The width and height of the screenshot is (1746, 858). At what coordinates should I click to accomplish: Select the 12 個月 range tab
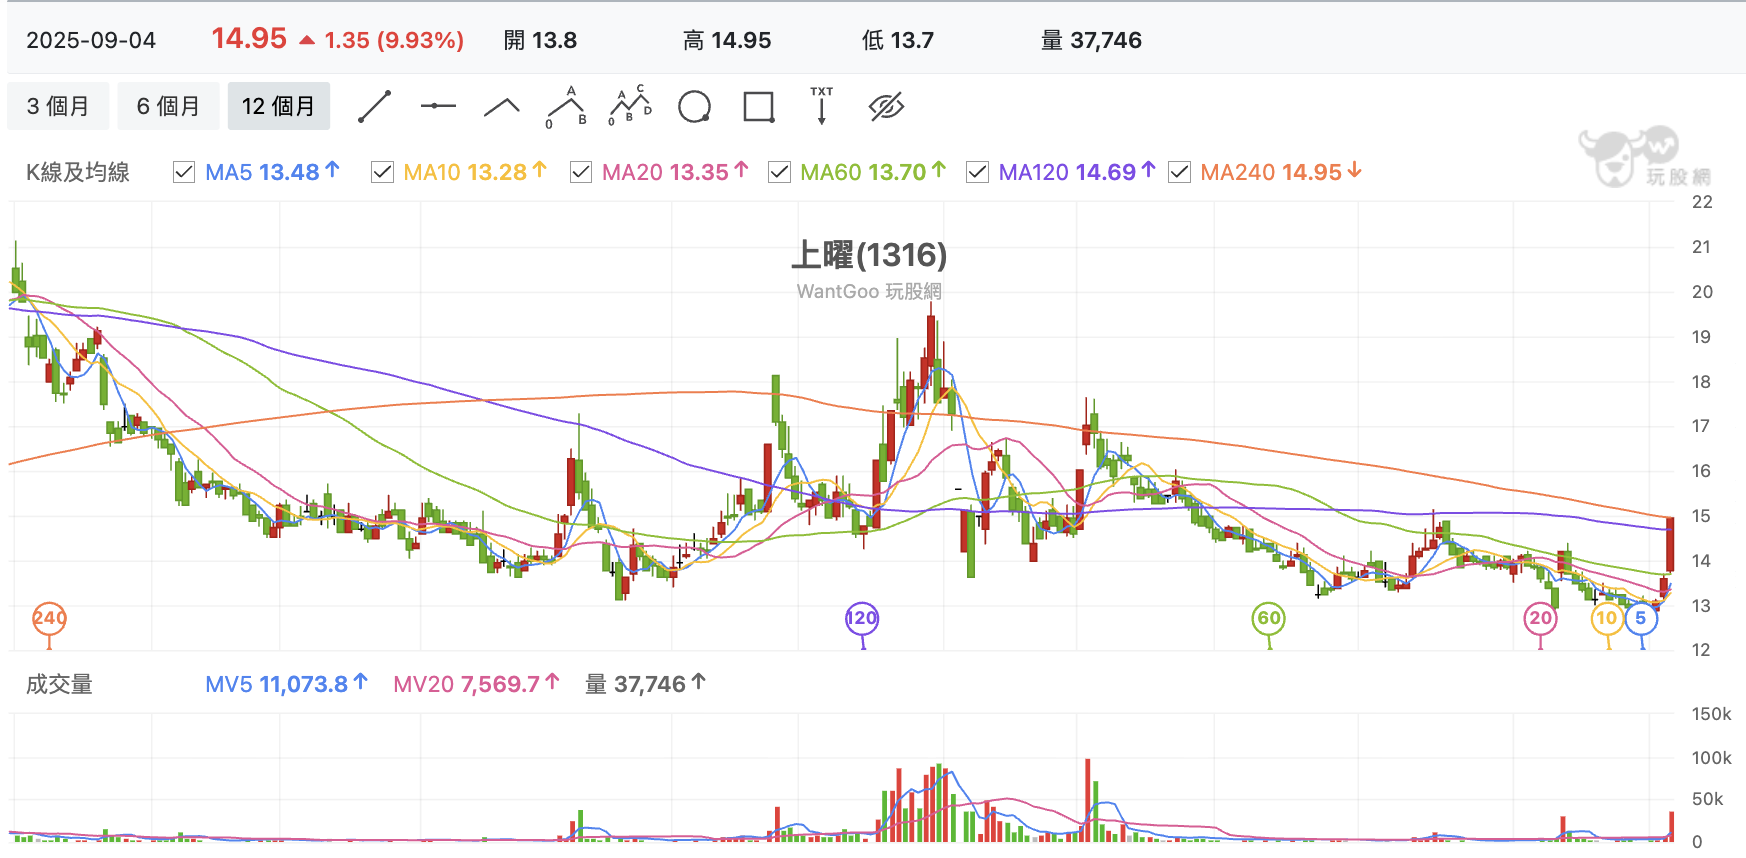click(x=279, y=106)
